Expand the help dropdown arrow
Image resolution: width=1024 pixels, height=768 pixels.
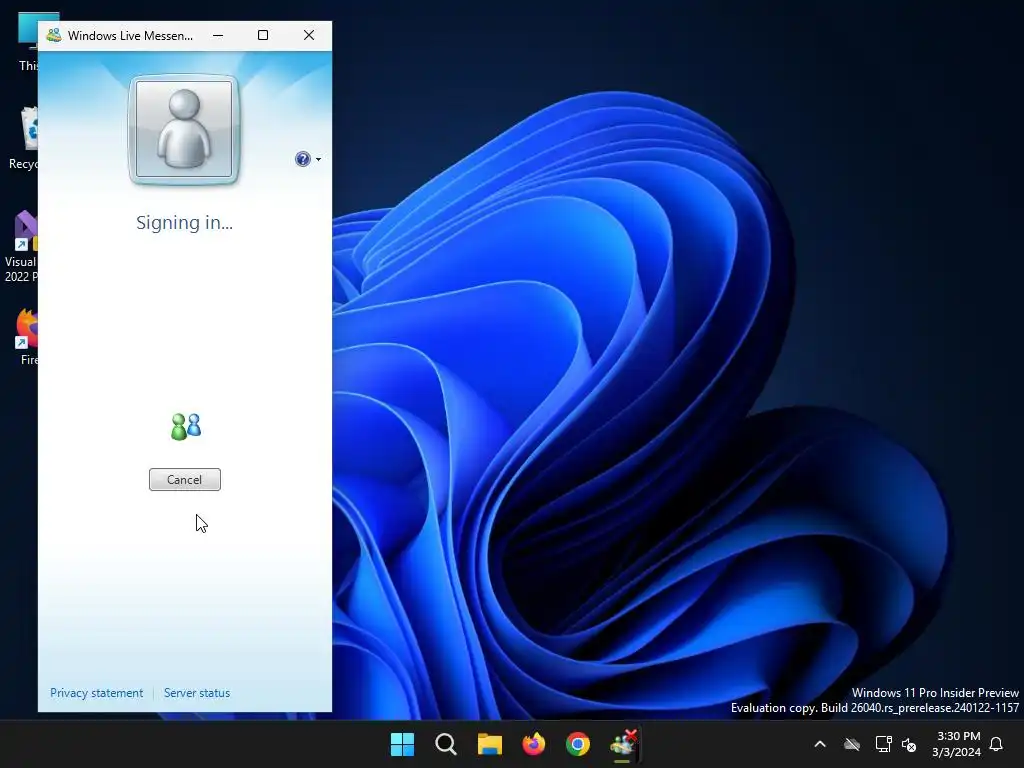(318, 159)
